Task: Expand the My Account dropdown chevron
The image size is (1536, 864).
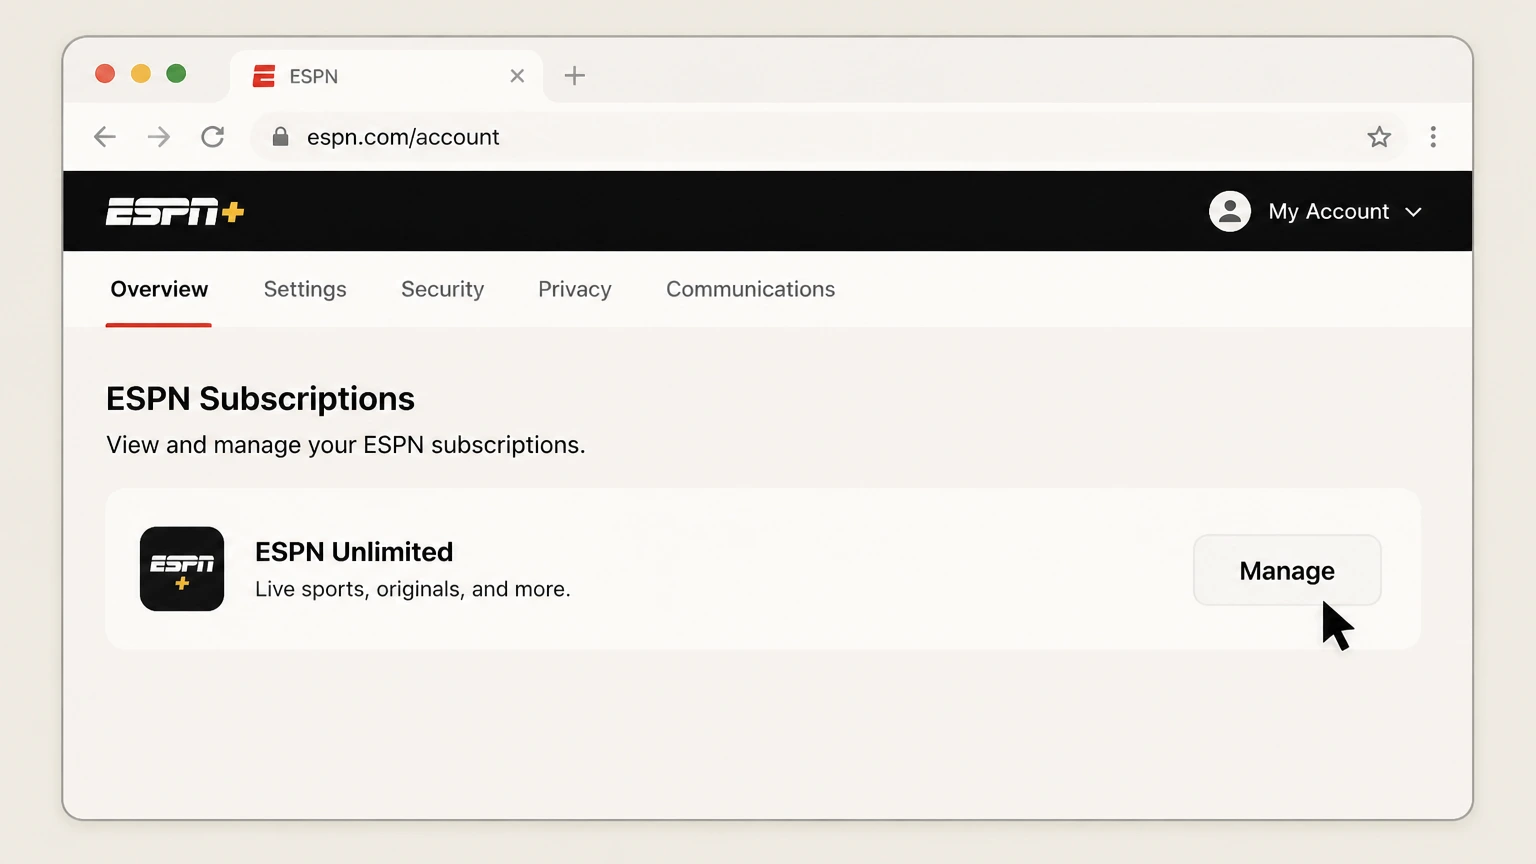Action: click(1413, 212)
